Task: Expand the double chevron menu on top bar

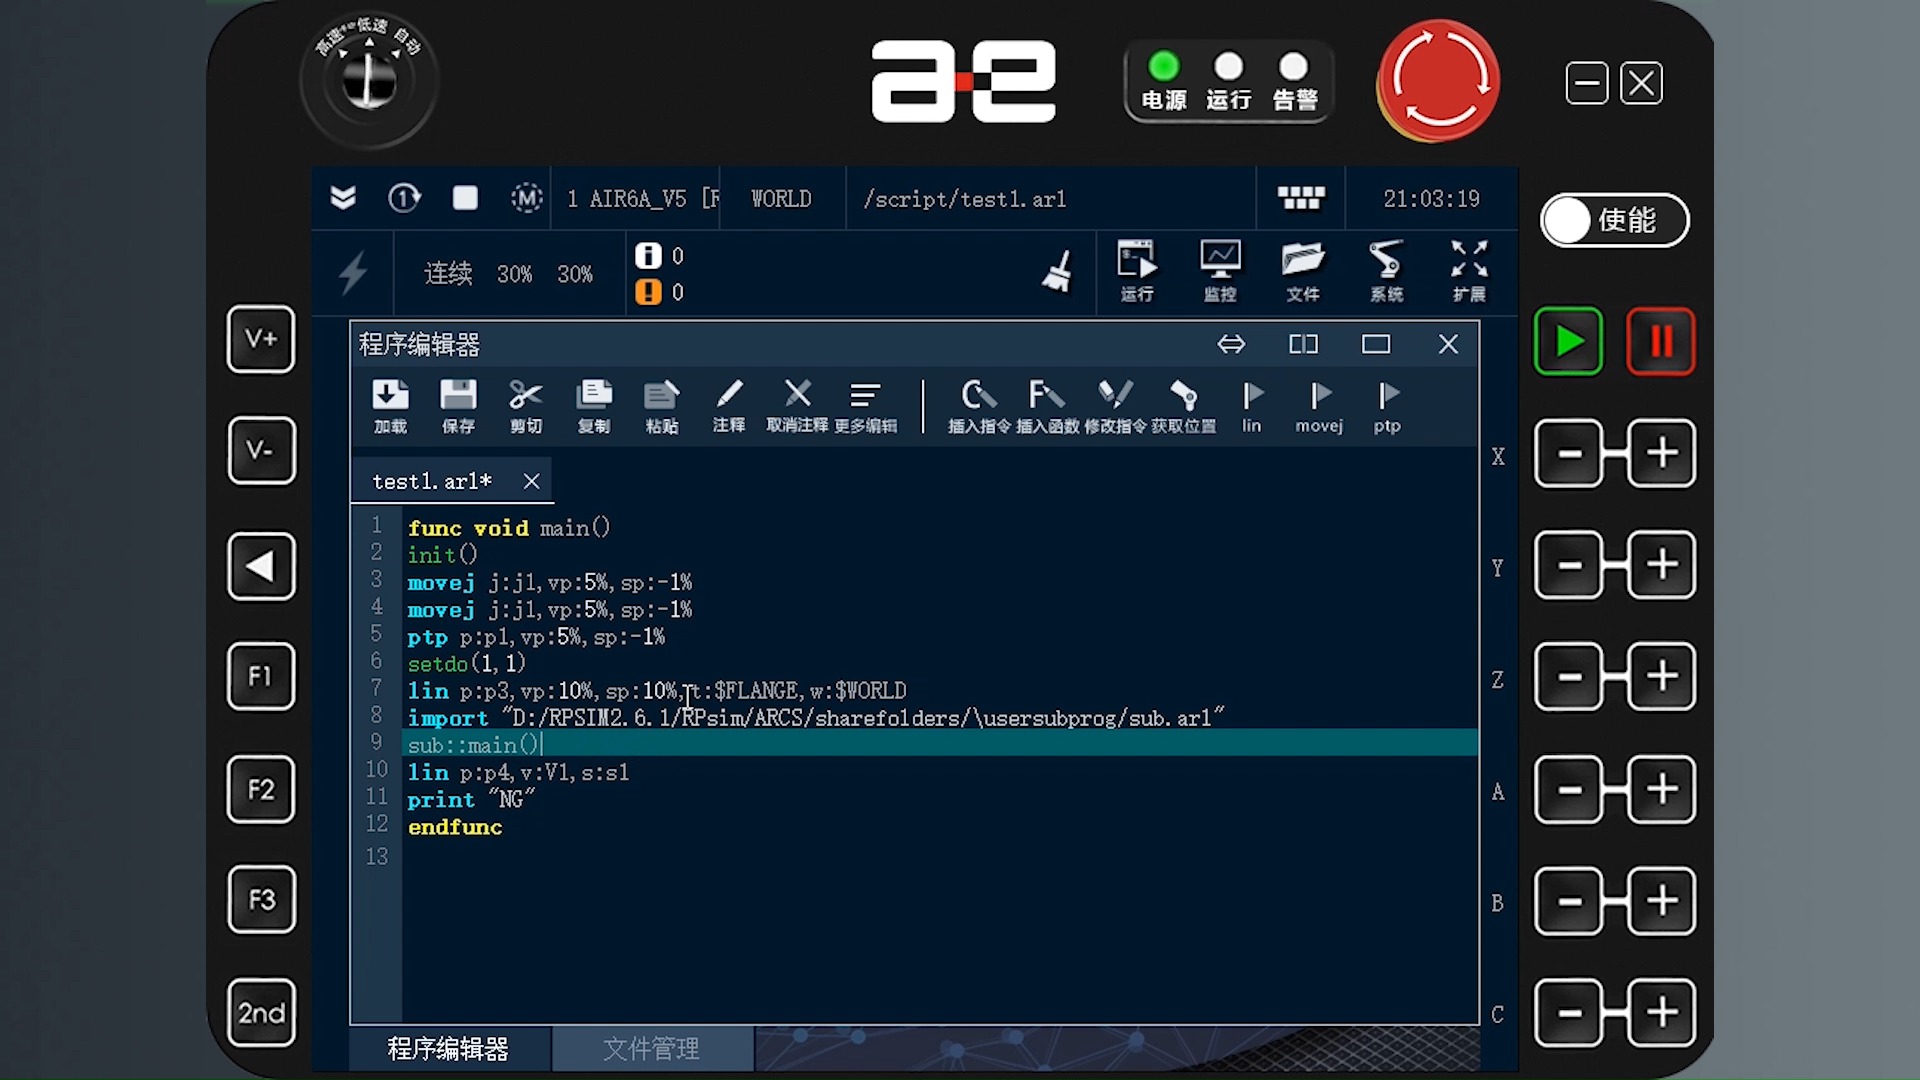Action: (x=343, y=199)
